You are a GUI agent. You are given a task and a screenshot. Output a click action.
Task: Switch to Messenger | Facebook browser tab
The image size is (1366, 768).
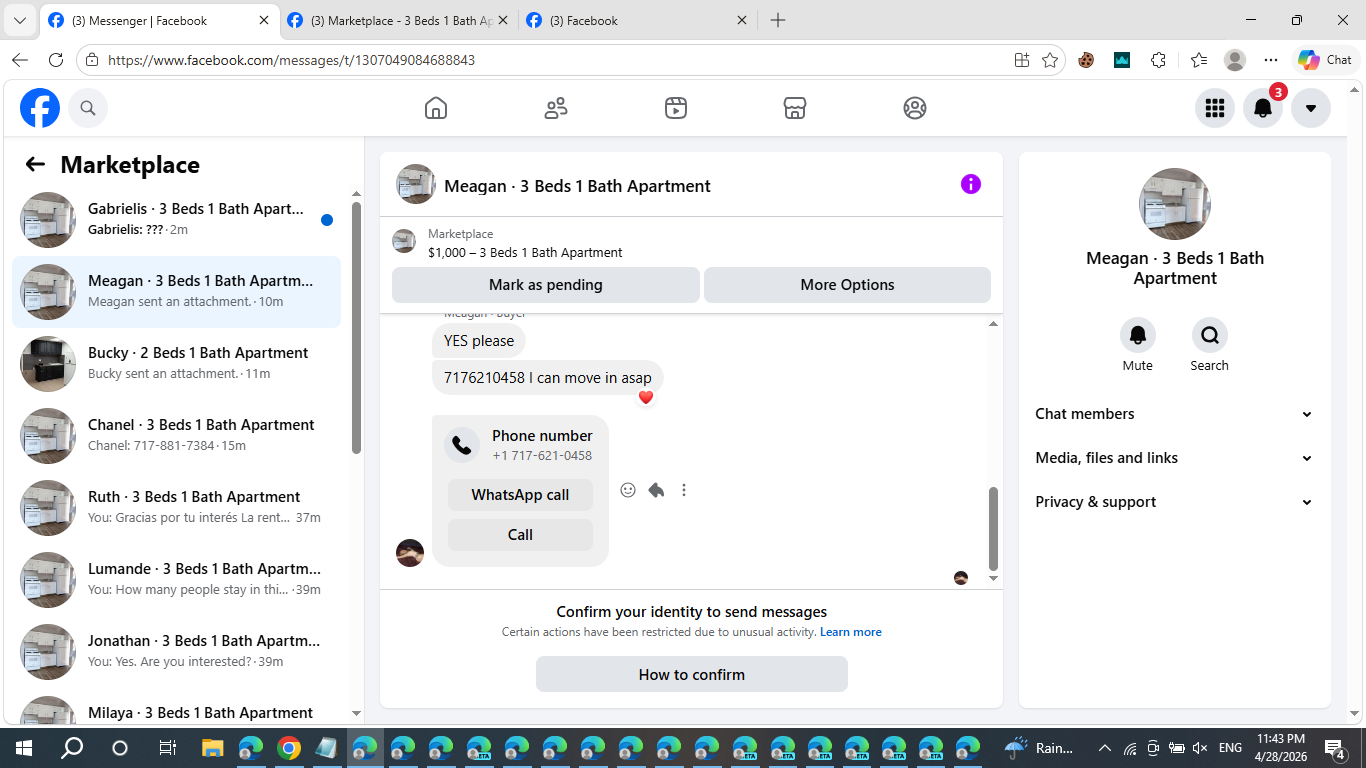click(x=158, y=20)
